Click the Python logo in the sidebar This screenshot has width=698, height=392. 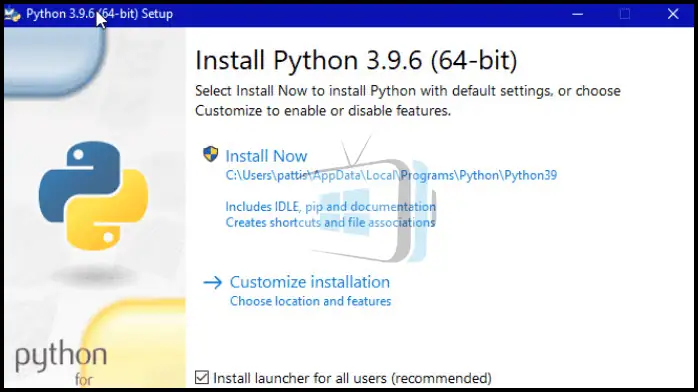coord(93,196)
